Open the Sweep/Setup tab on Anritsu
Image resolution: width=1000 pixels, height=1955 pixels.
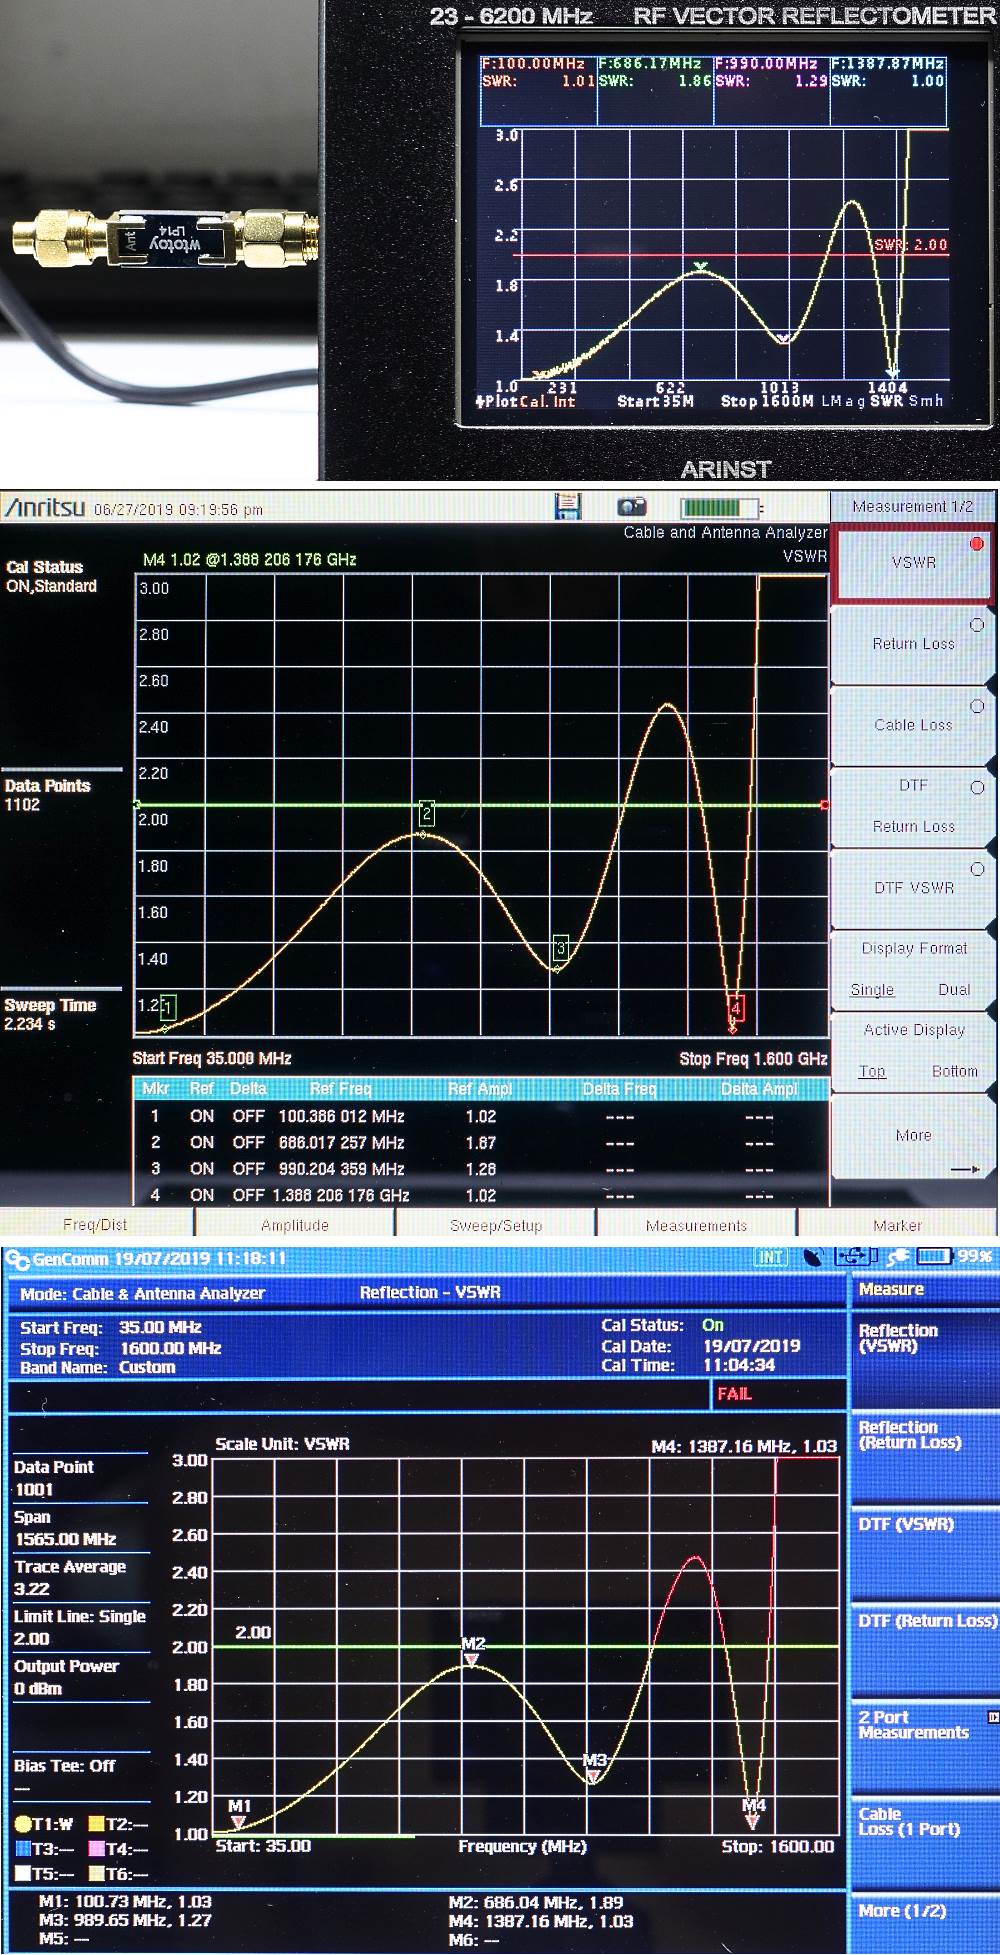click(496, 1225)
